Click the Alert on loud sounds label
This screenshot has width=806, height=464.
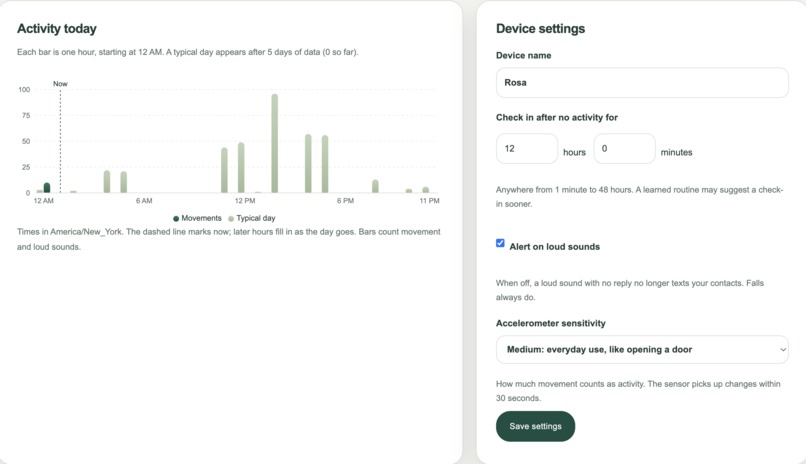[x=555, y=247]
